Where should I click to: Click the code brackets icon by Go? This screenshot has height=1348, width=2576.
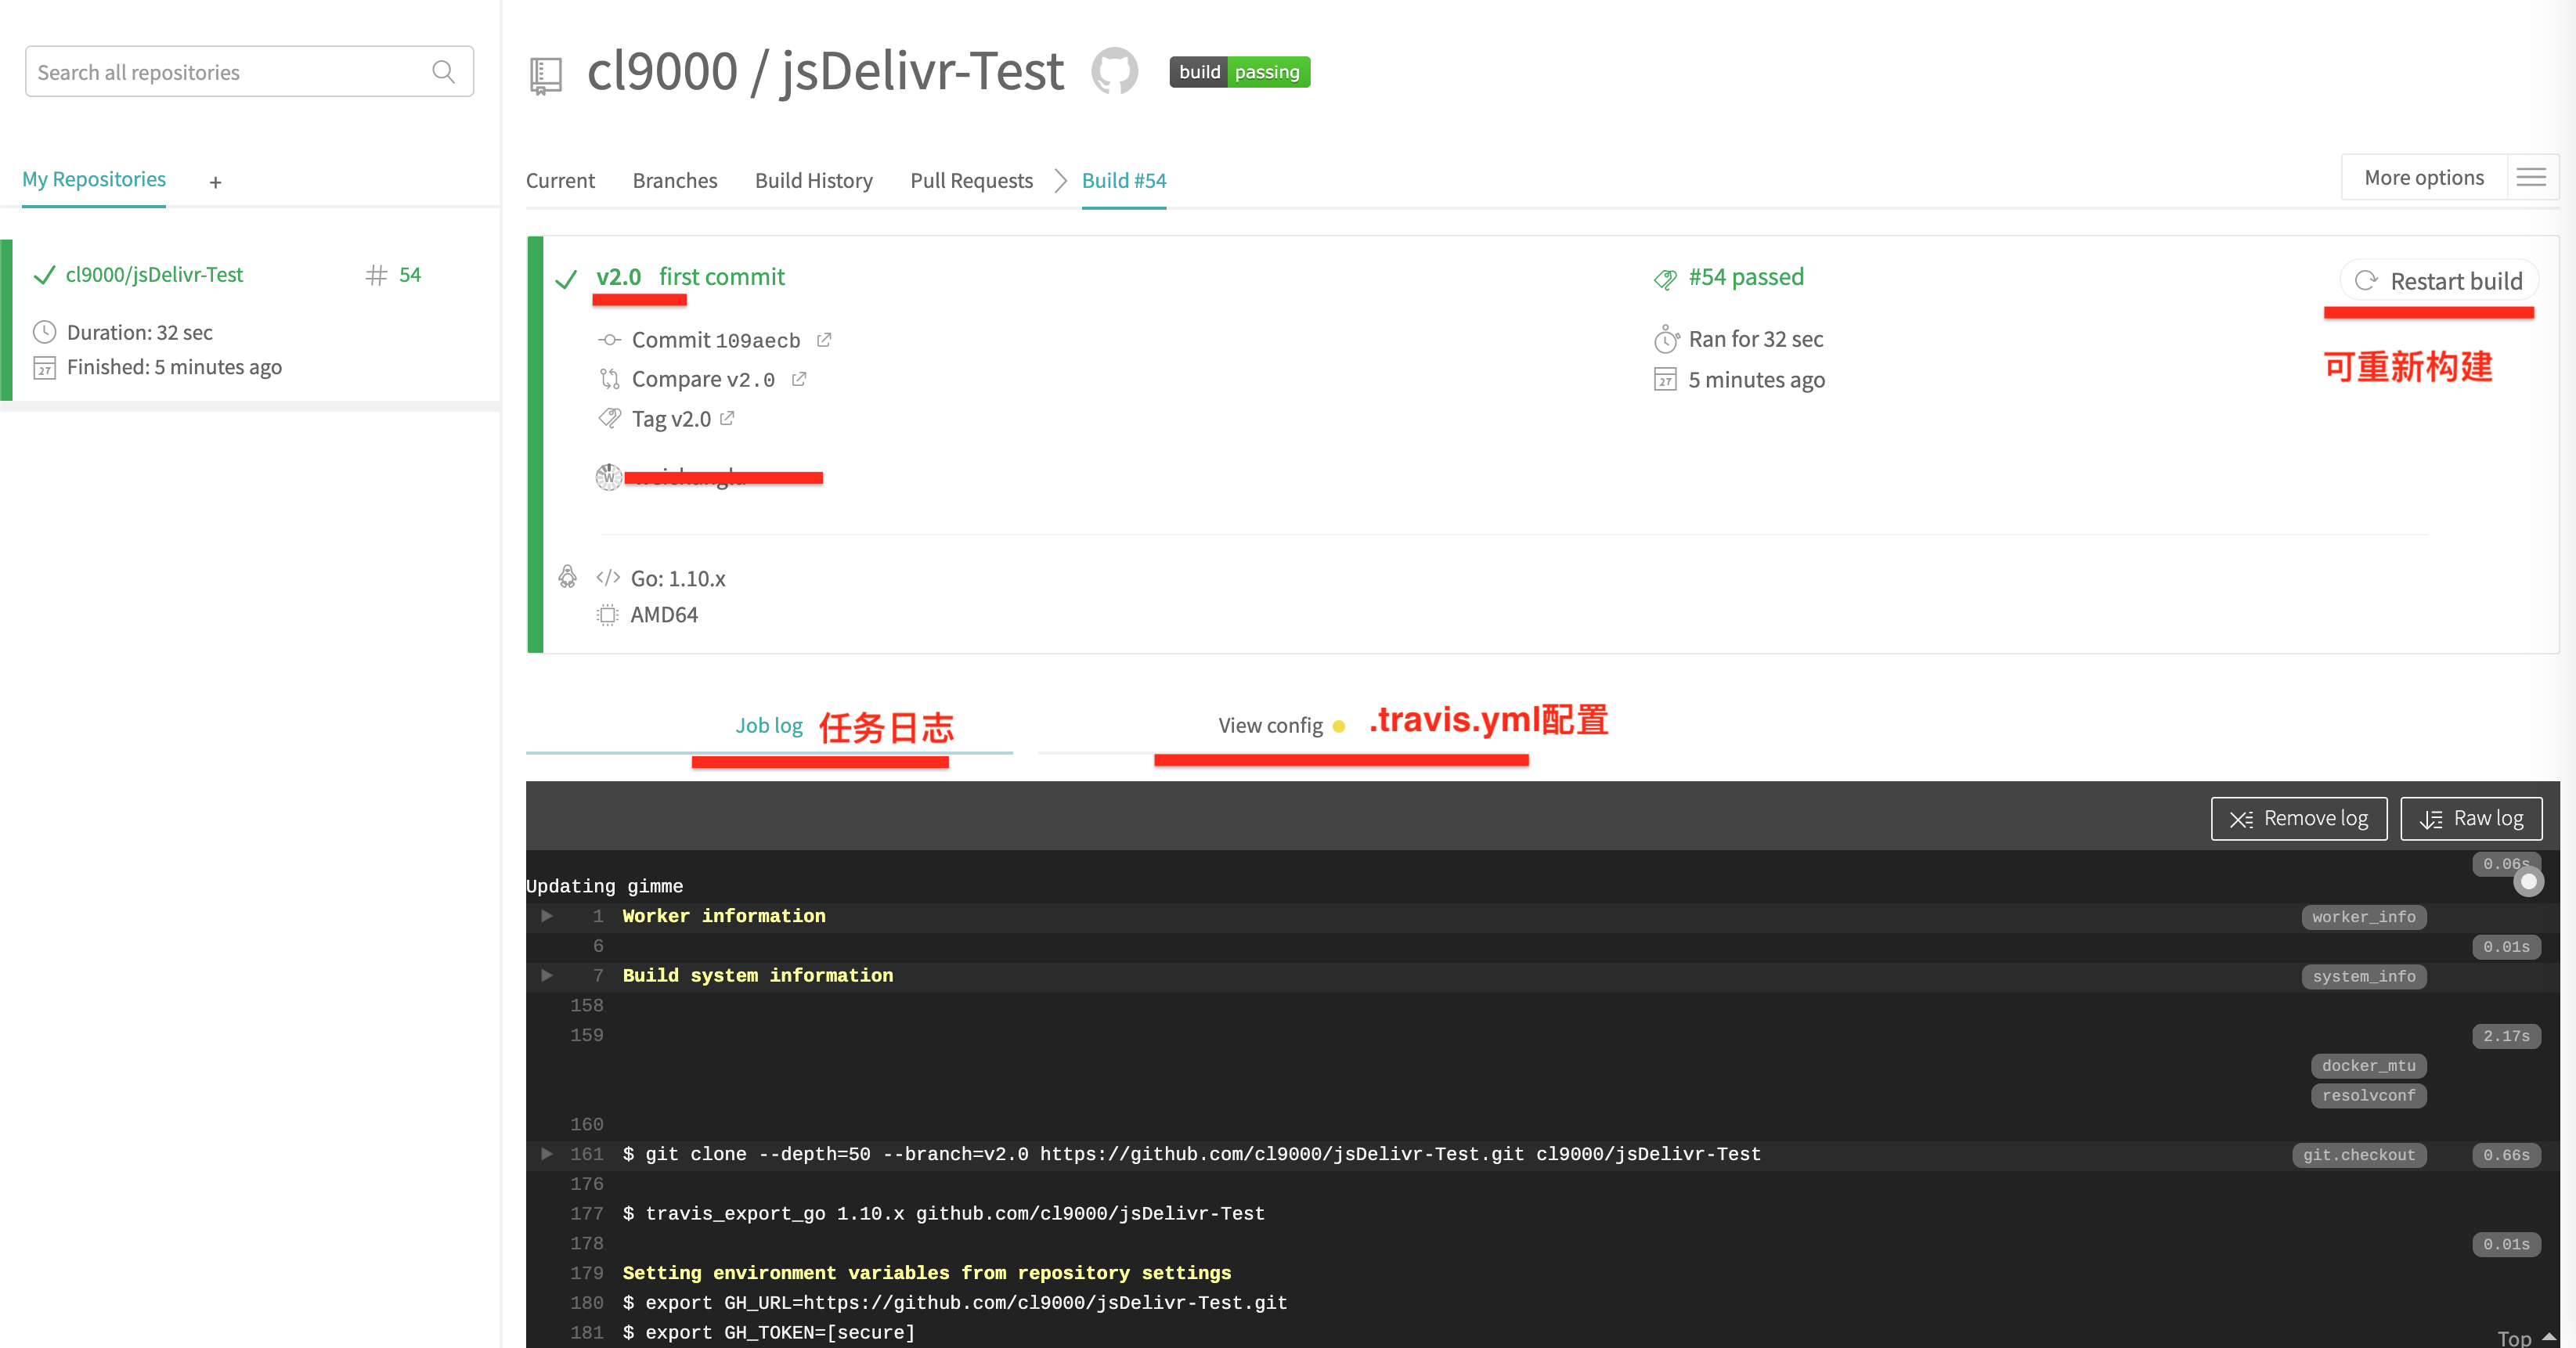click(608, 577)
